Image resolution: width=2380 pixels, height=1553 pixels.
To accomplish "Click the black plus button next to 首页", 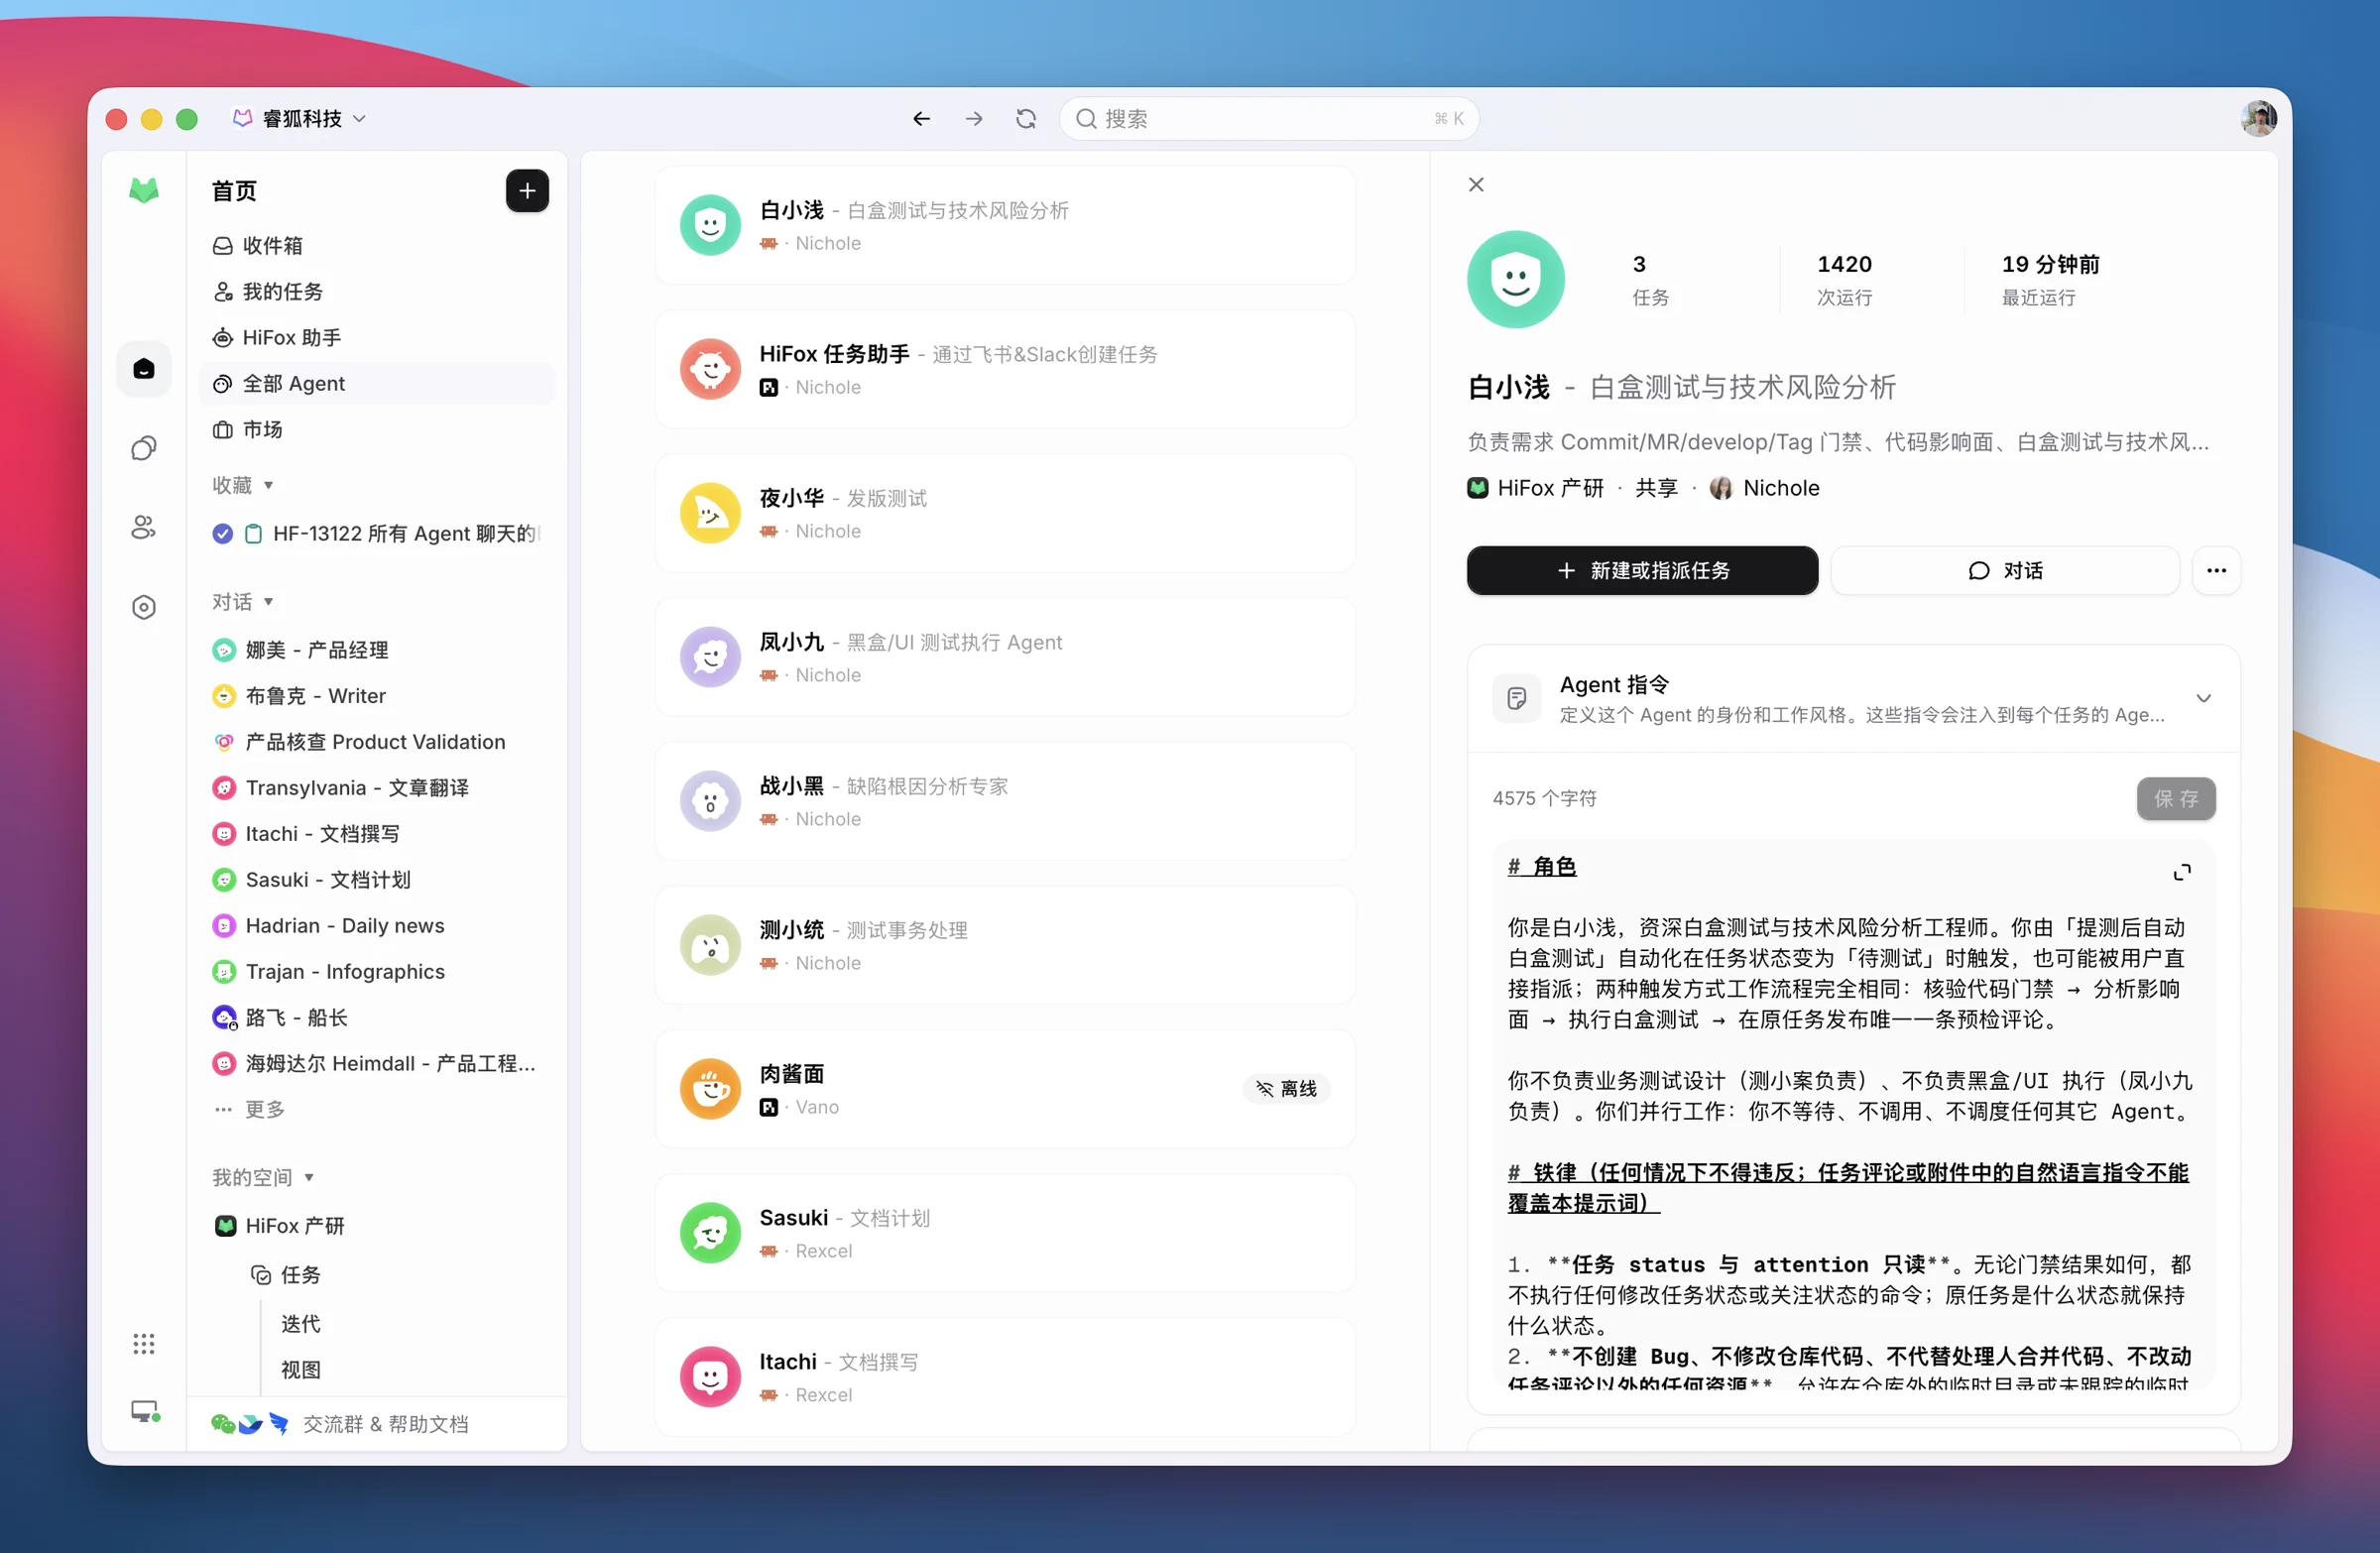I will [527, 191].
